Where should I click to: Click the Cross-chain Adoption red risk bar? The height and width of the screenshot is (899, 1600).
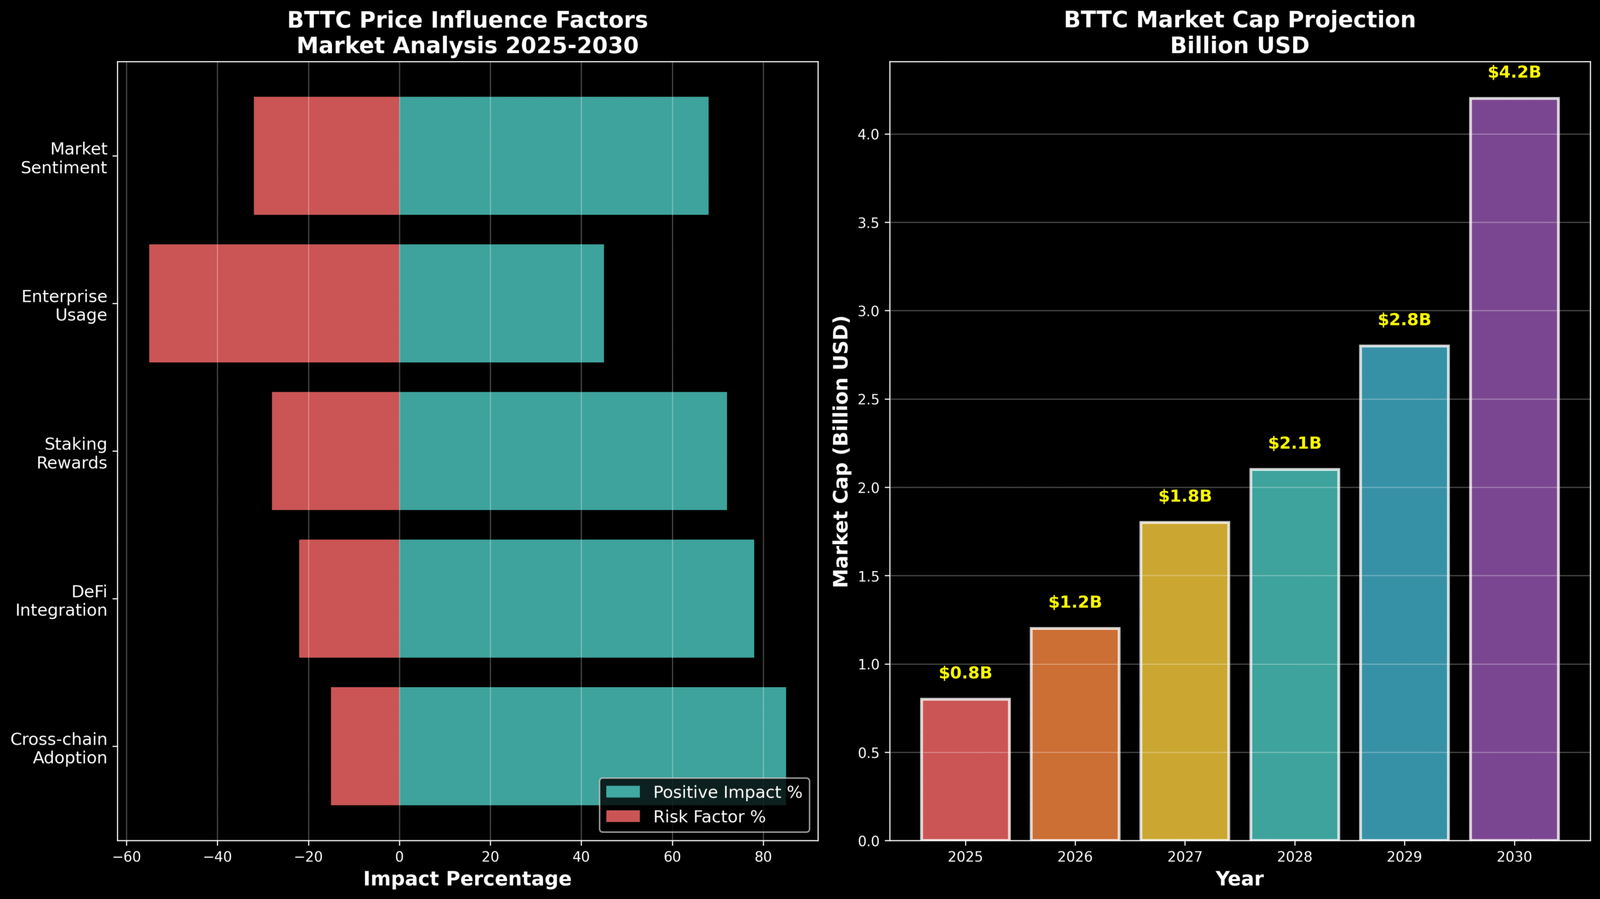365,746
